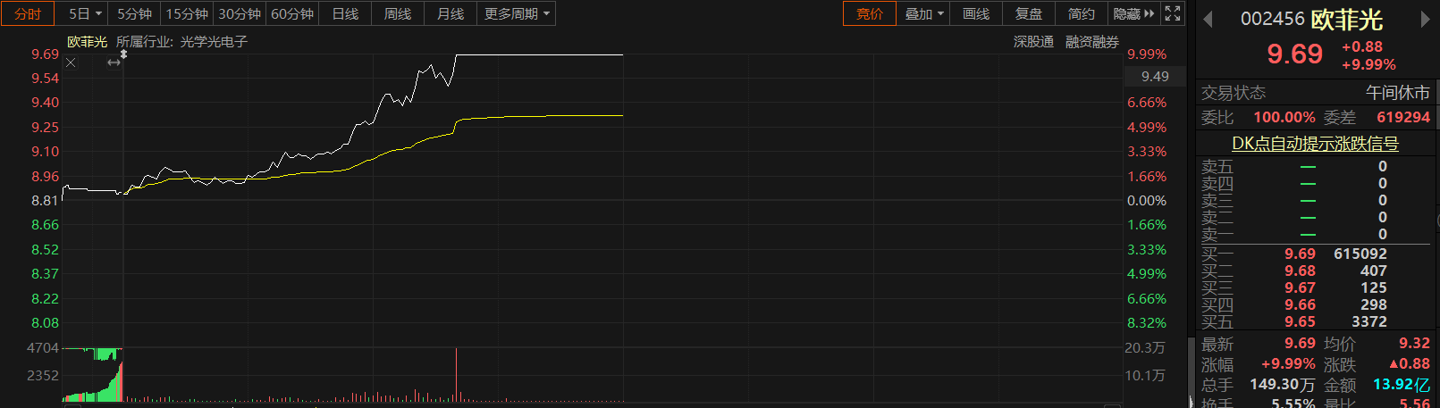Enable 画线 drawing mode
The height and width of the screenshot is (408, 1440).
point(975,14)
